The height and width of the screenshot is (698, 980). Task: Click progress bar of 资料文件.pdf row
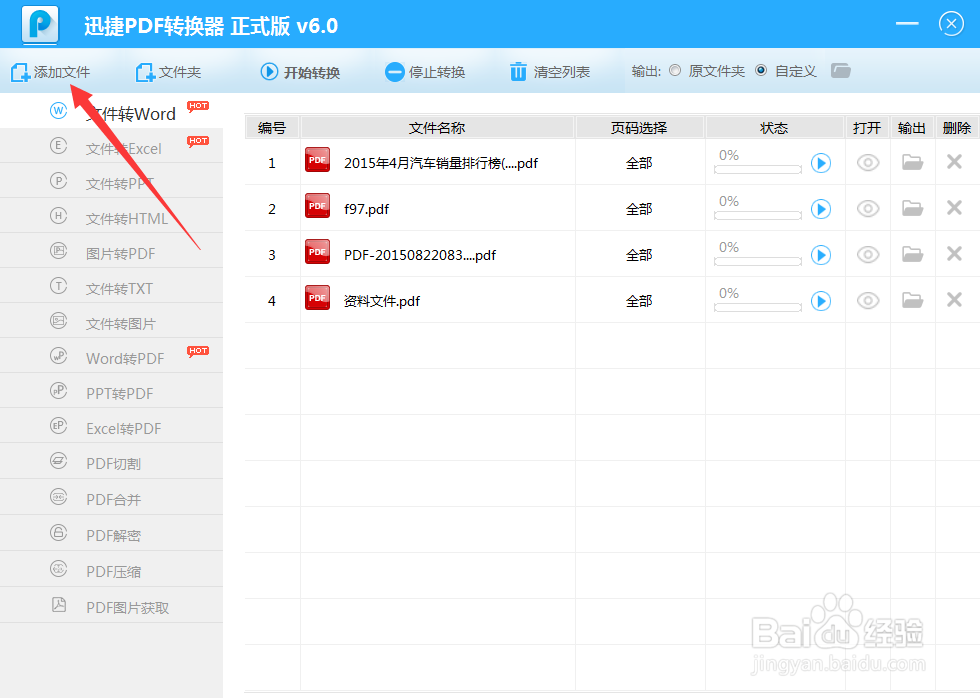[x=758, y=307]
